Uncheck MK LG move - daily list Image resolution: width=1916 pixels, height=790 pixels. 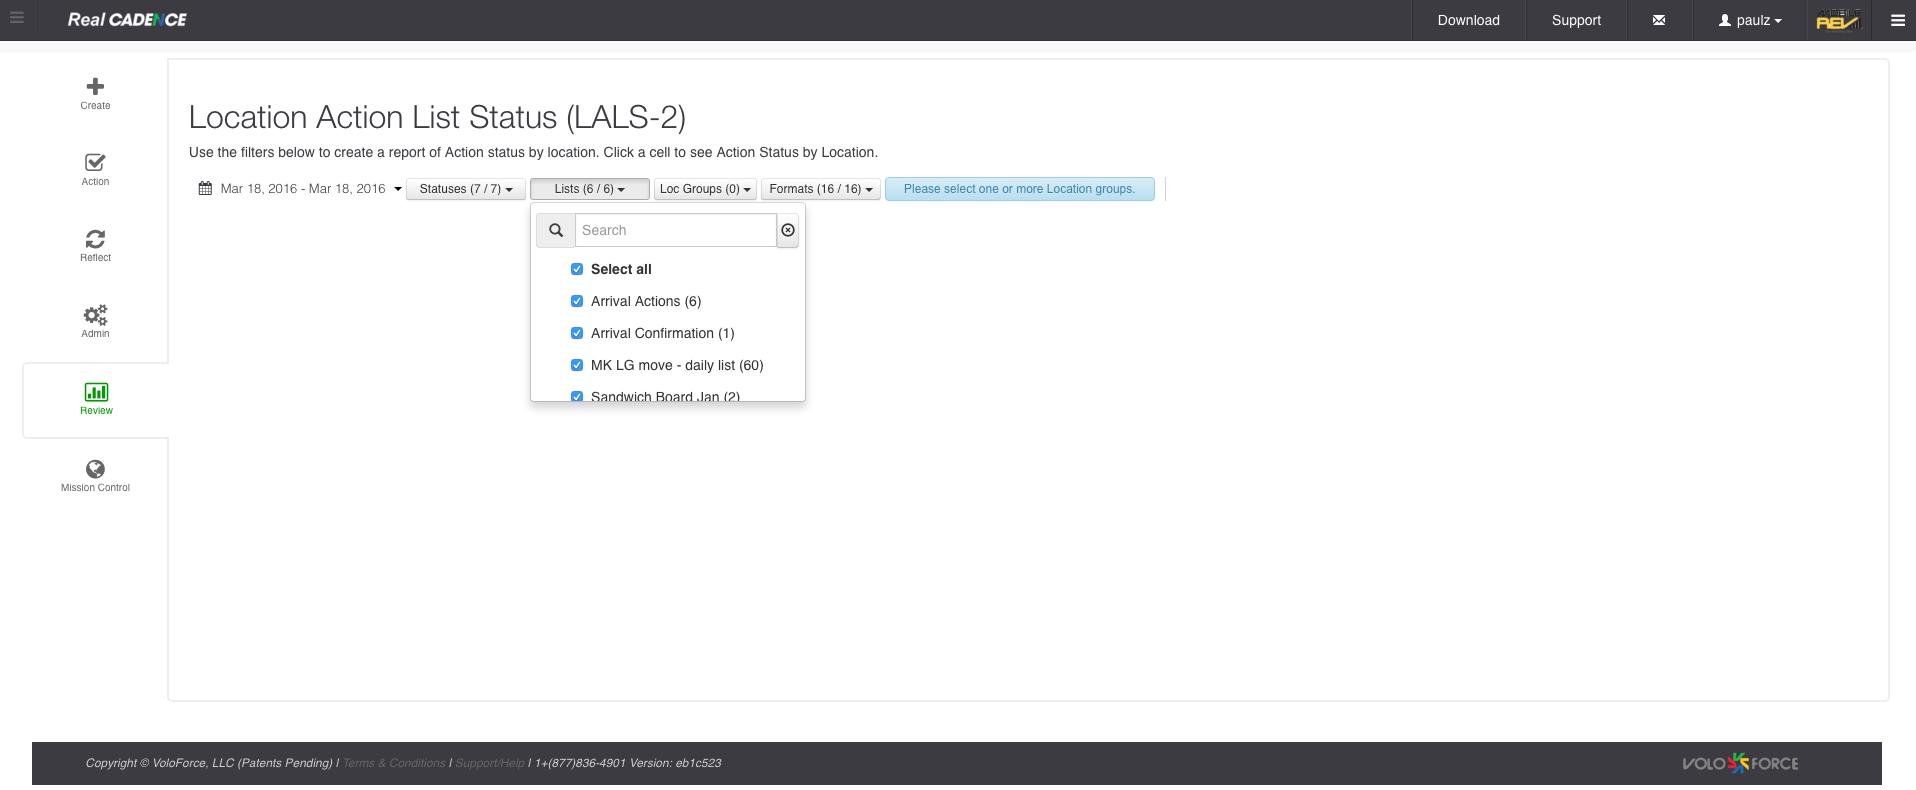click(x=577, y=365)
